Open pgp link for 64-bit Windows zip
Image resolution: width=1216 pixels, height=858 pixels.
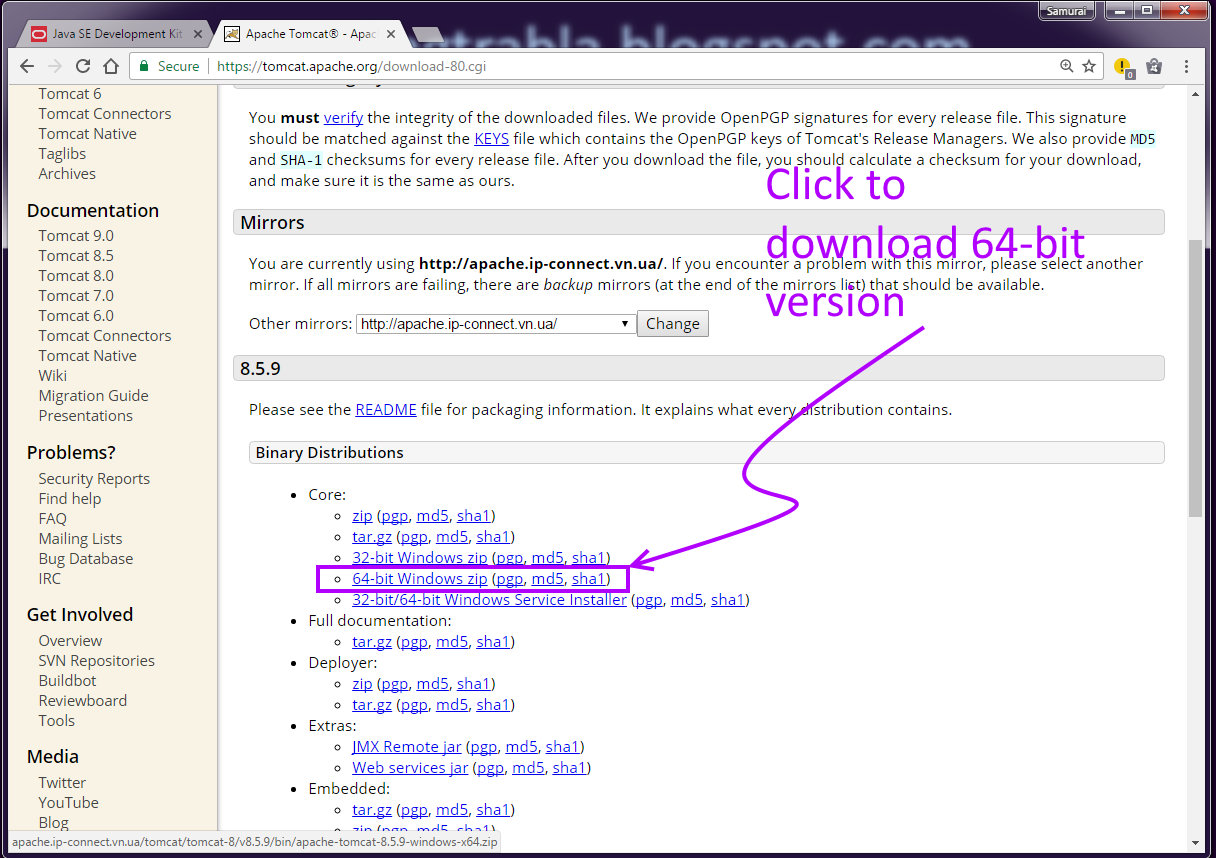coord(510,579)
